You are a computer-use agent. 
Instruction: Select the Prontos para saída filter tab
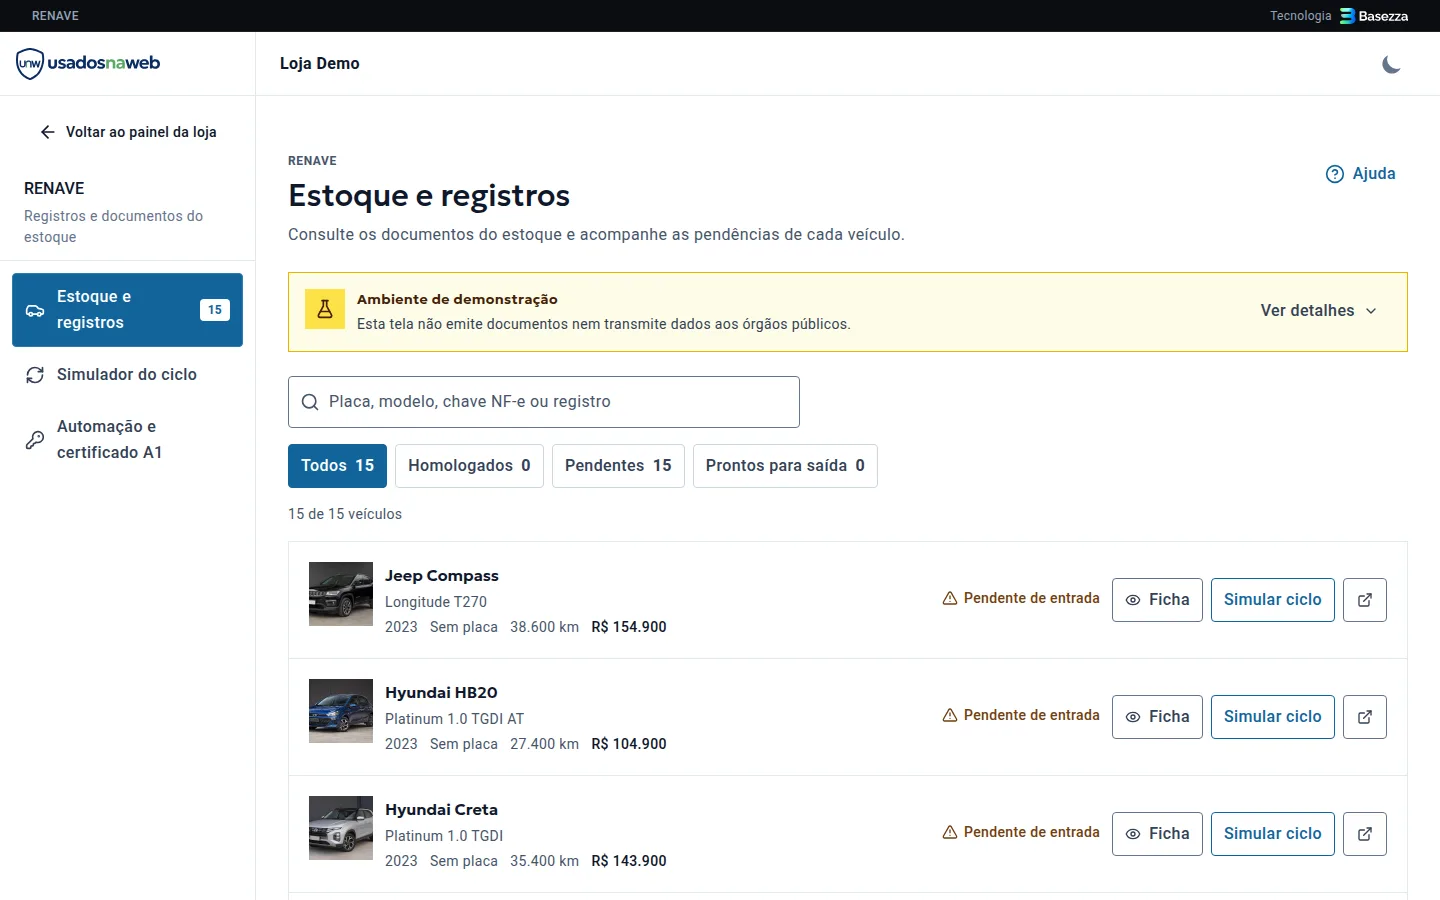pos(785,466)
